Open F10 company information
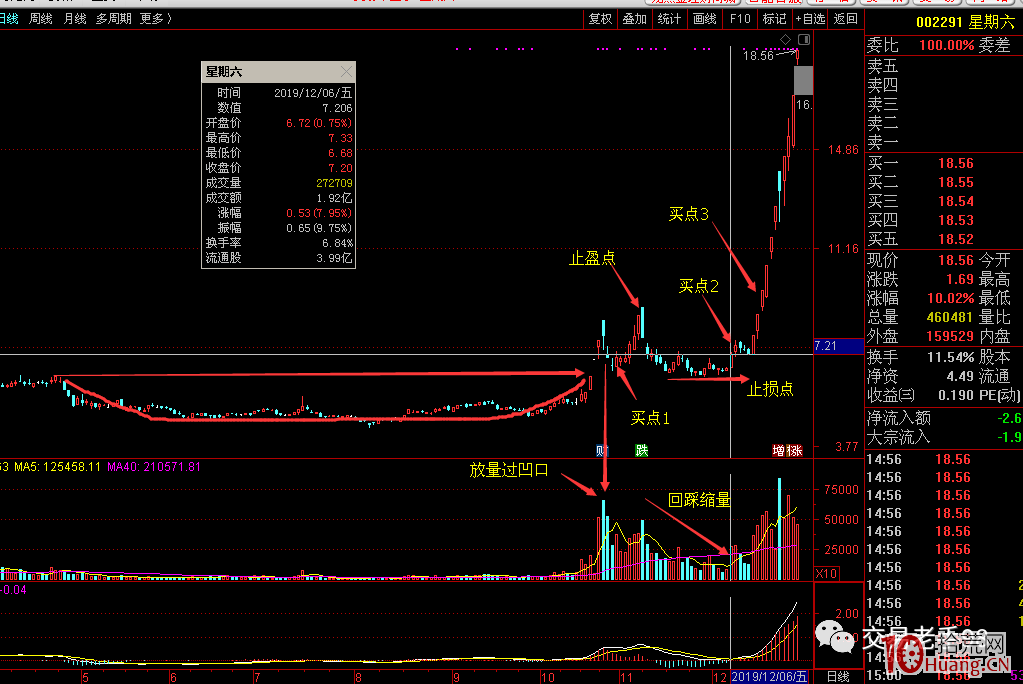Image resolution: width=1023 pixels, height=684 pixels. 740,19
